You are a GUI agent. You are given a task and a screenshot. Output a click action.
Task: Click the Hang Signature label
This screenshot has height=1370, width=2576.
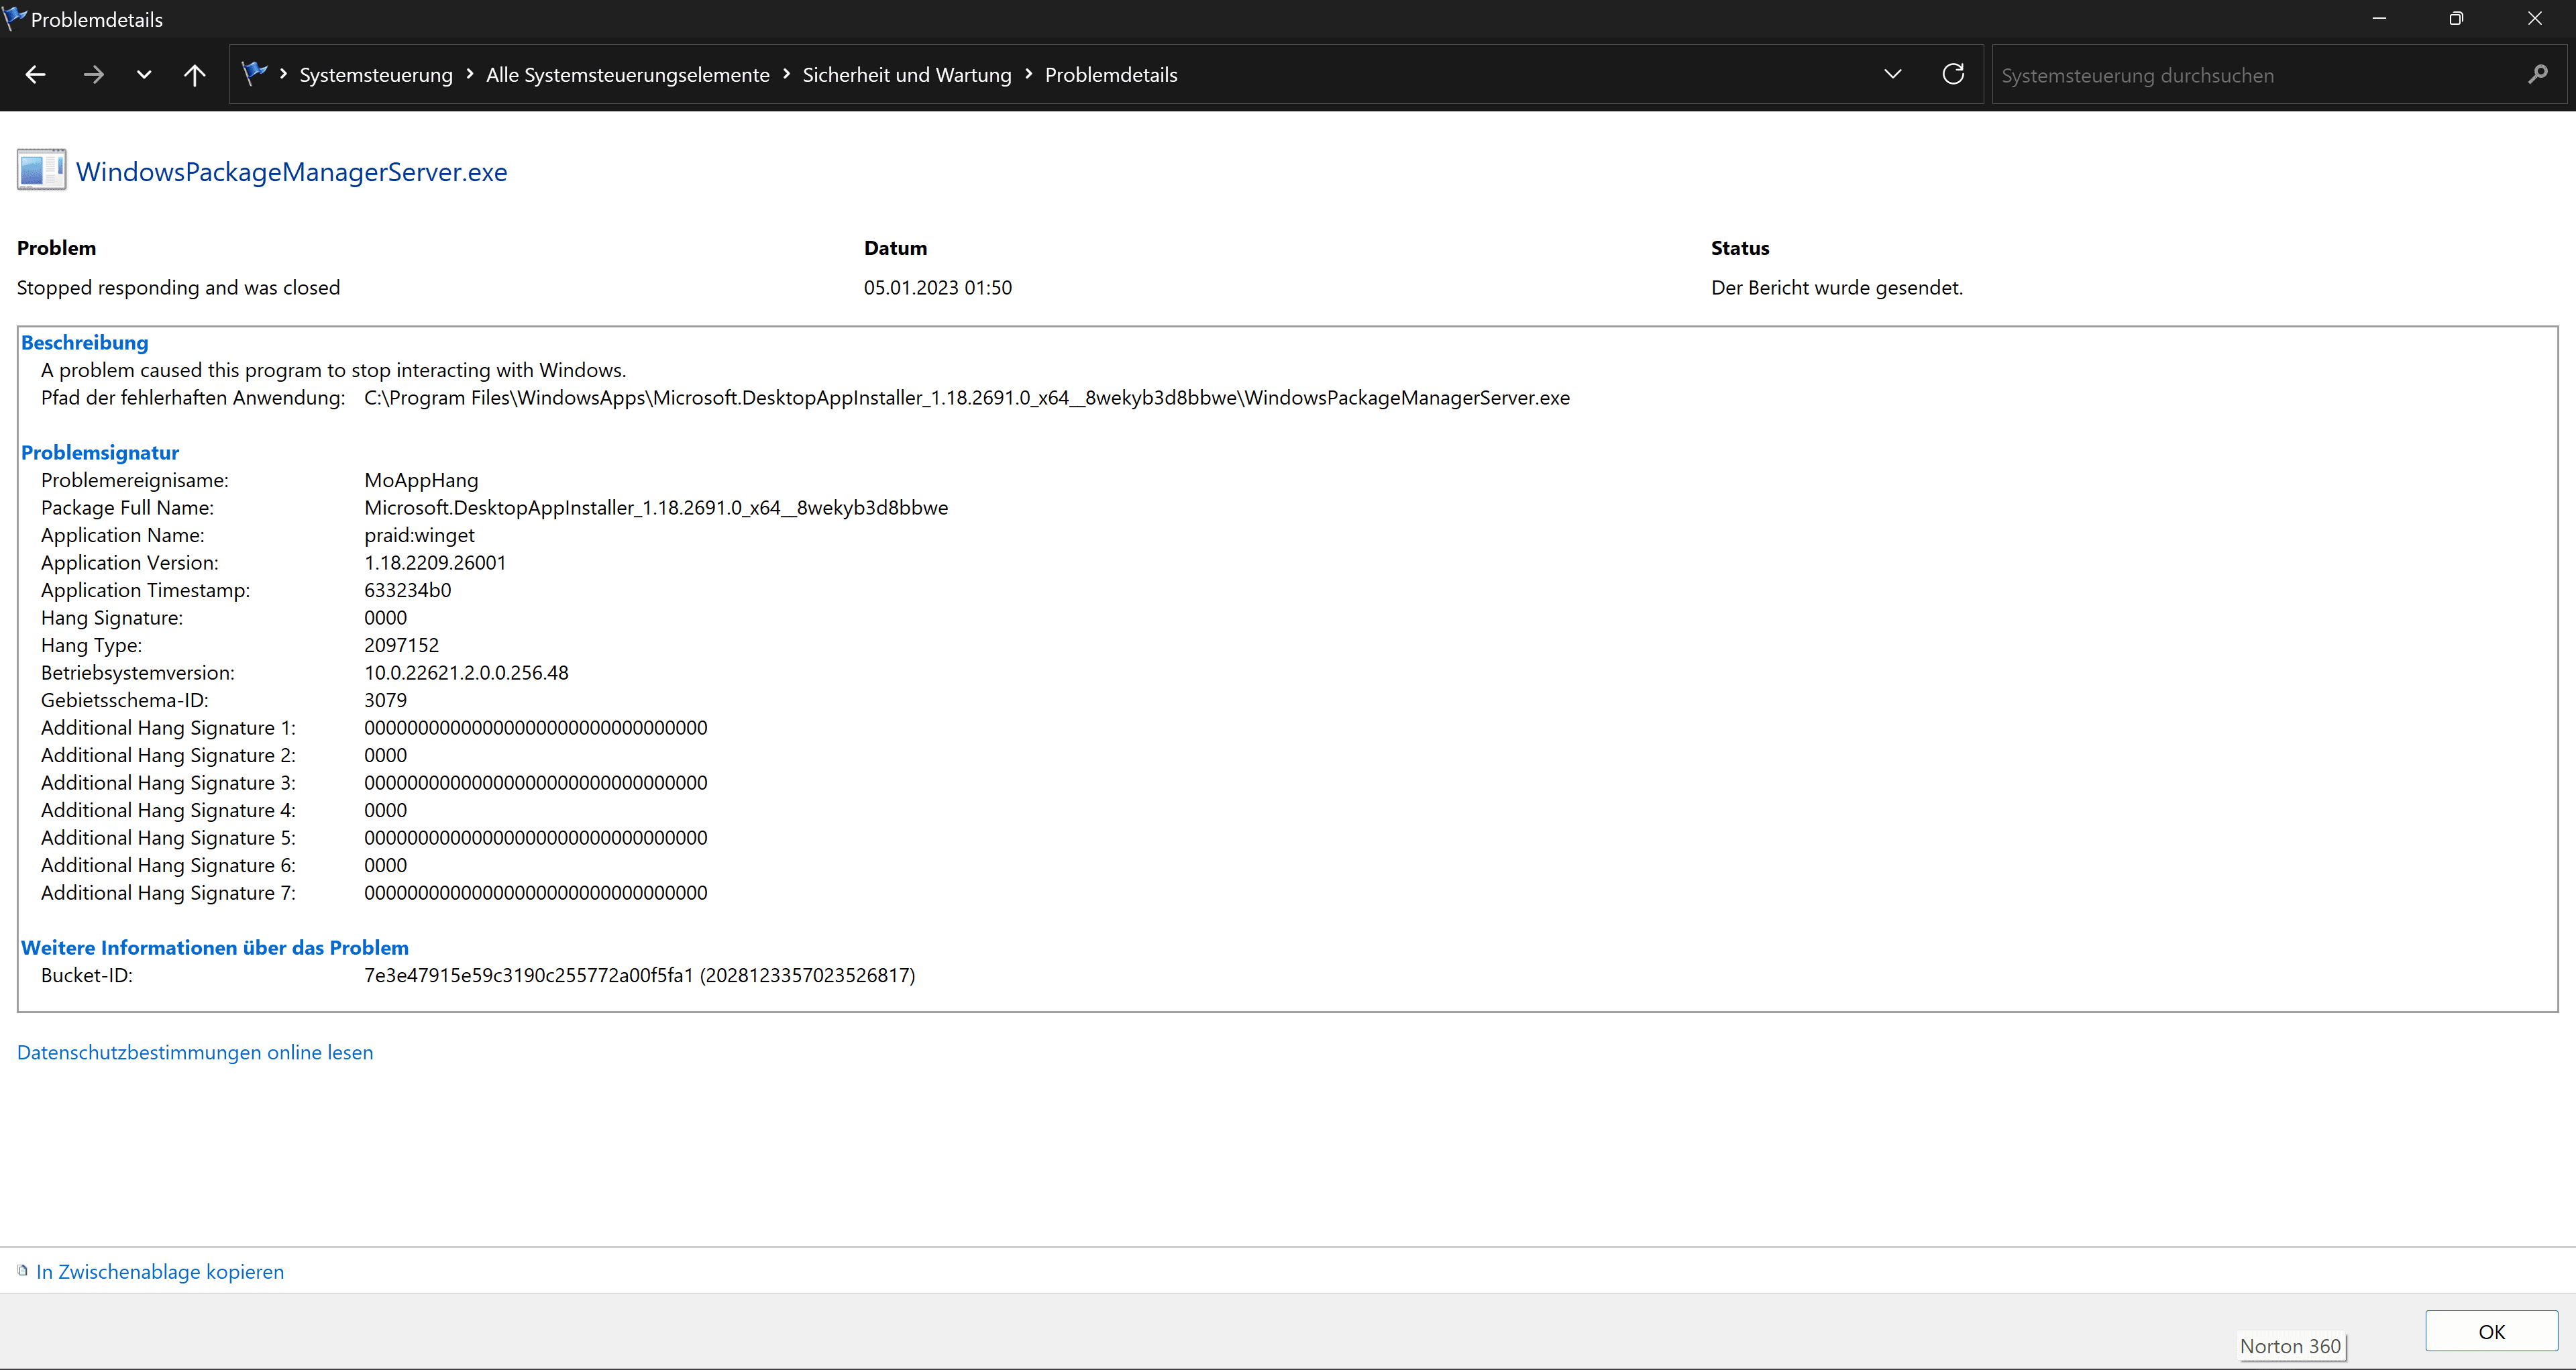112,617
